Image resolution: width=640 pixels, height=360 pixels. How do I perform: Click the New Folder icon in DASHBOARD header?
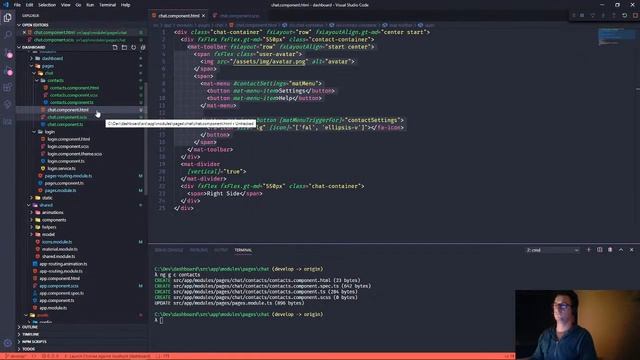pyautogui.click(x=124, y=47)
